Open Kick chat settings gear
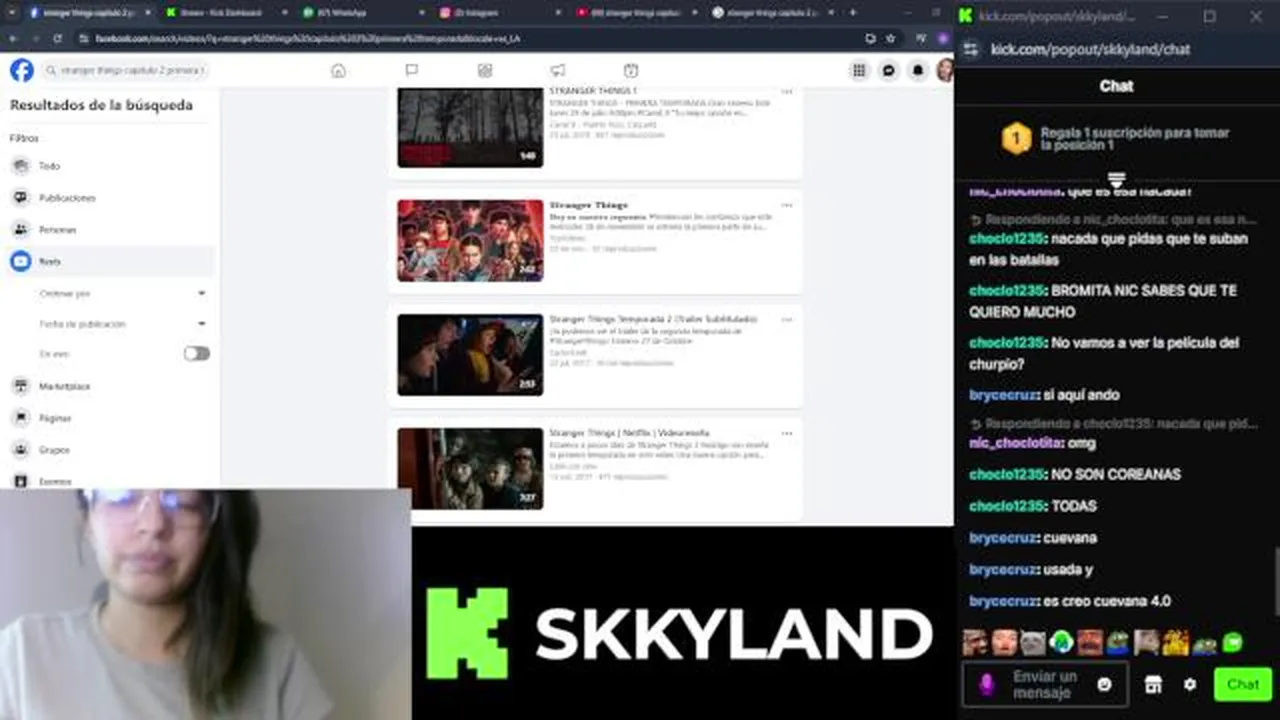1280x720 pixels. 1189,685
